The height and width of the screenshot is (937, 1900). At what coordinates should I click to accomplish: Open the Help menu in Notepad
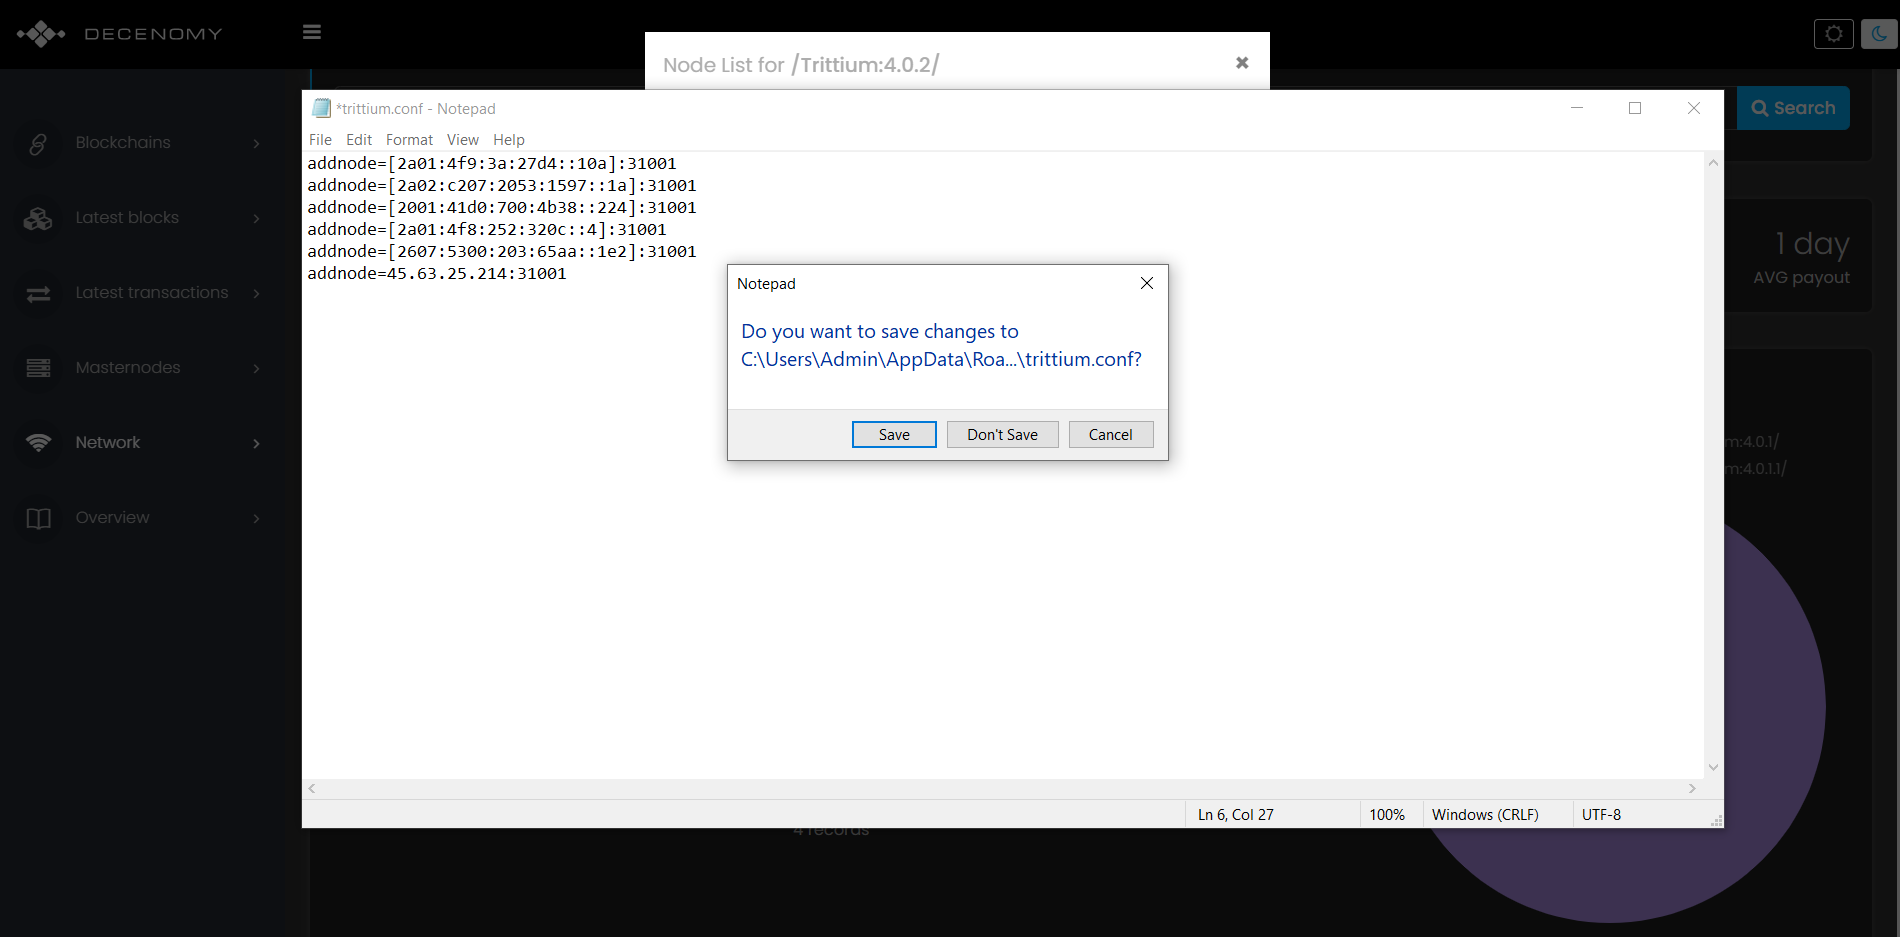click(x=508, y=140)
